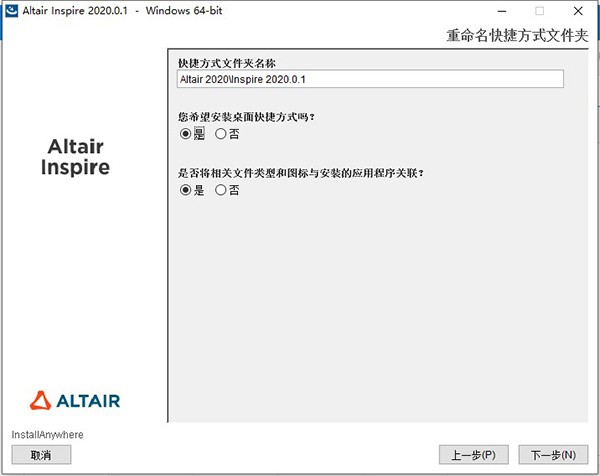Choose 否 for file type association

pos(221,190)
